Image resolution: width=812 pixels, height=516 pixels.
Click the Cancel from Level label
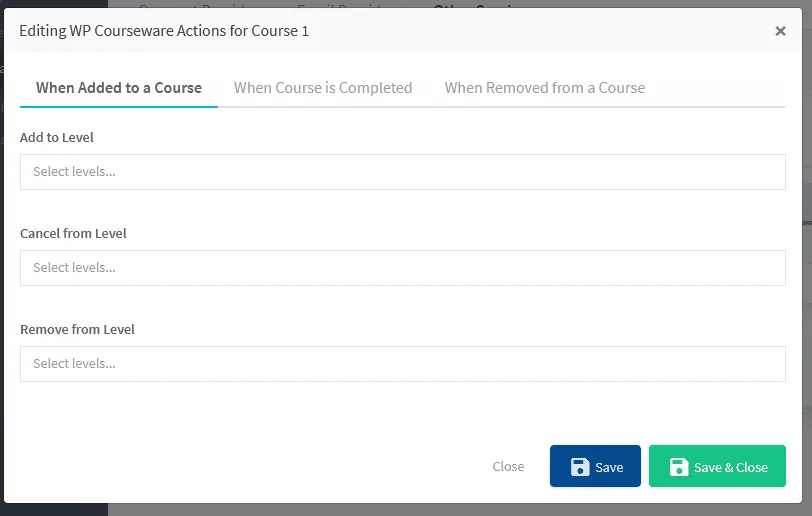73,233
